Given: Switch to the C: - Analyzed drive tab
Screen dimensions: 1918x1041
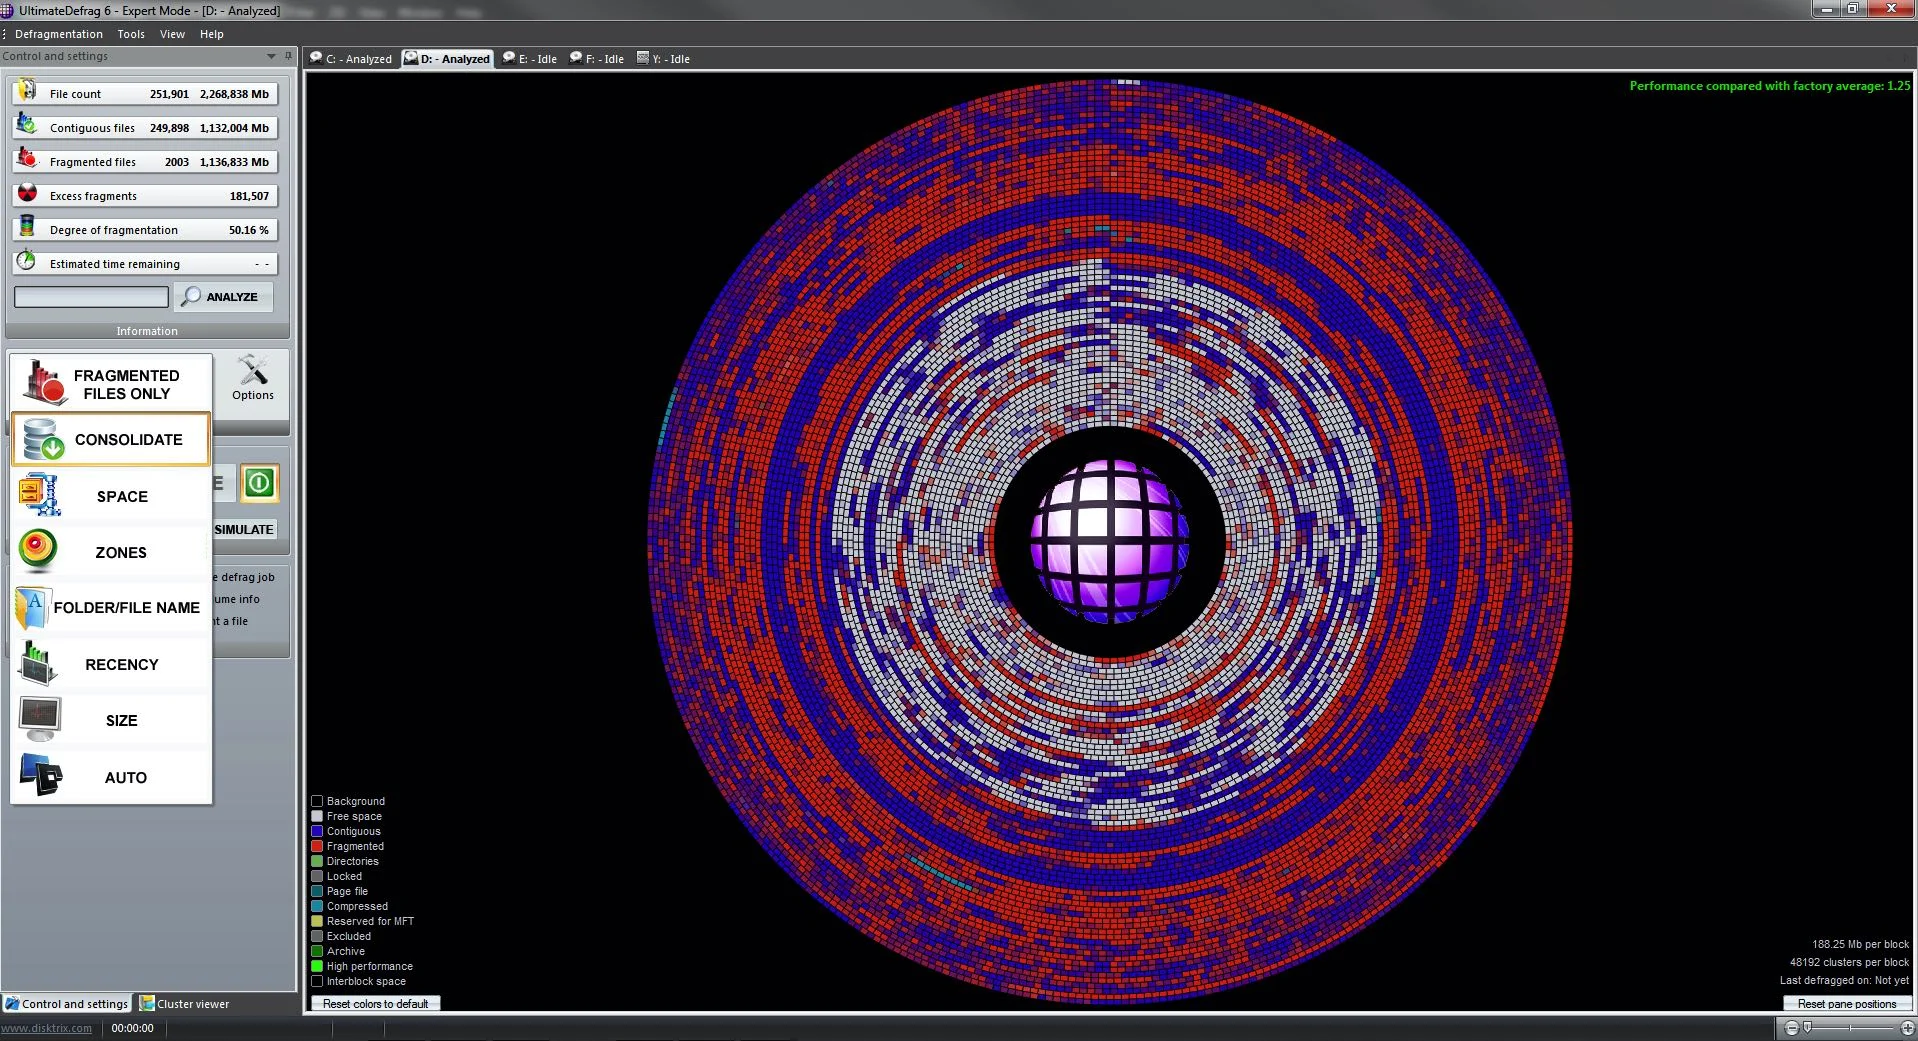Looking at the screenshot, I should point(351,59).
